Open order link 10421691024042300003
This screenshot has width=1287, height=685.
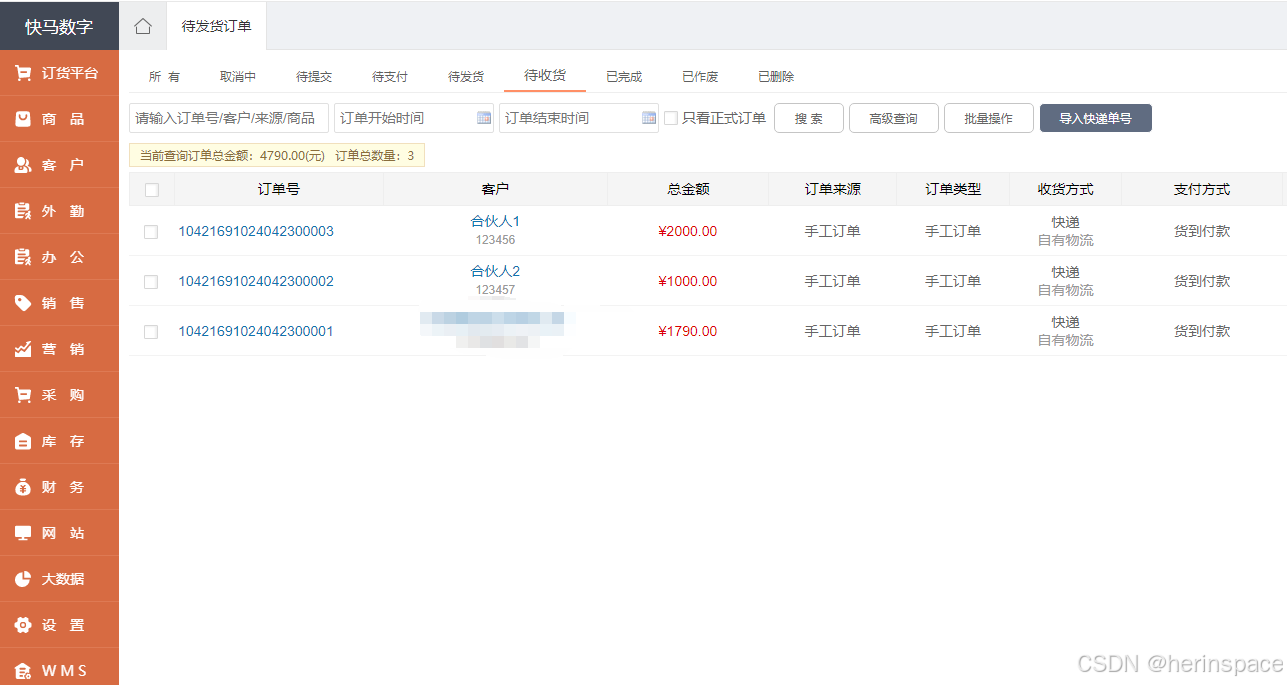point(256,232)
